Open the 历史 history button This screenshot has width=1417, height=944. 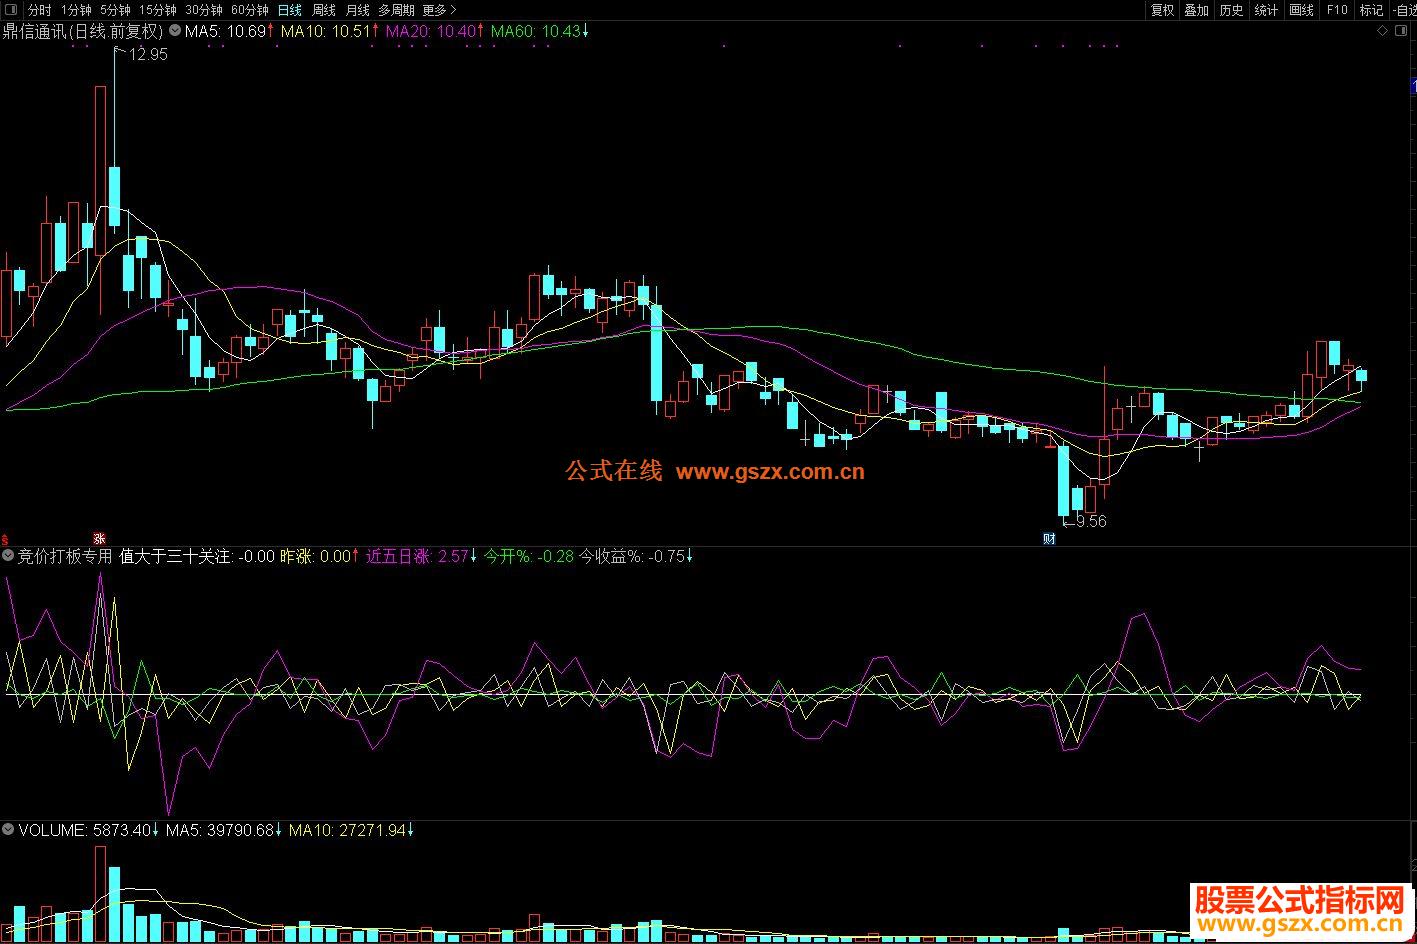tap(1231, 10)
